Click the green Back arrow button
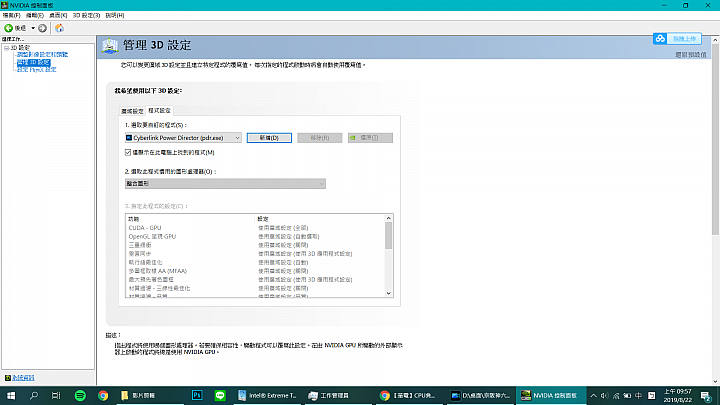This screenshot has height=405, width=720. 8,28
